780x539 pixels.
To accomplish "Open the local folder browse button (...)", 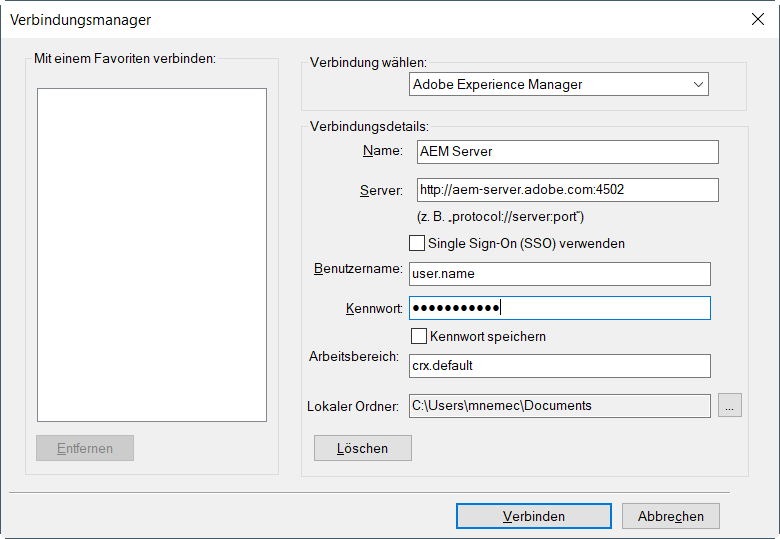I will (730, 405).
